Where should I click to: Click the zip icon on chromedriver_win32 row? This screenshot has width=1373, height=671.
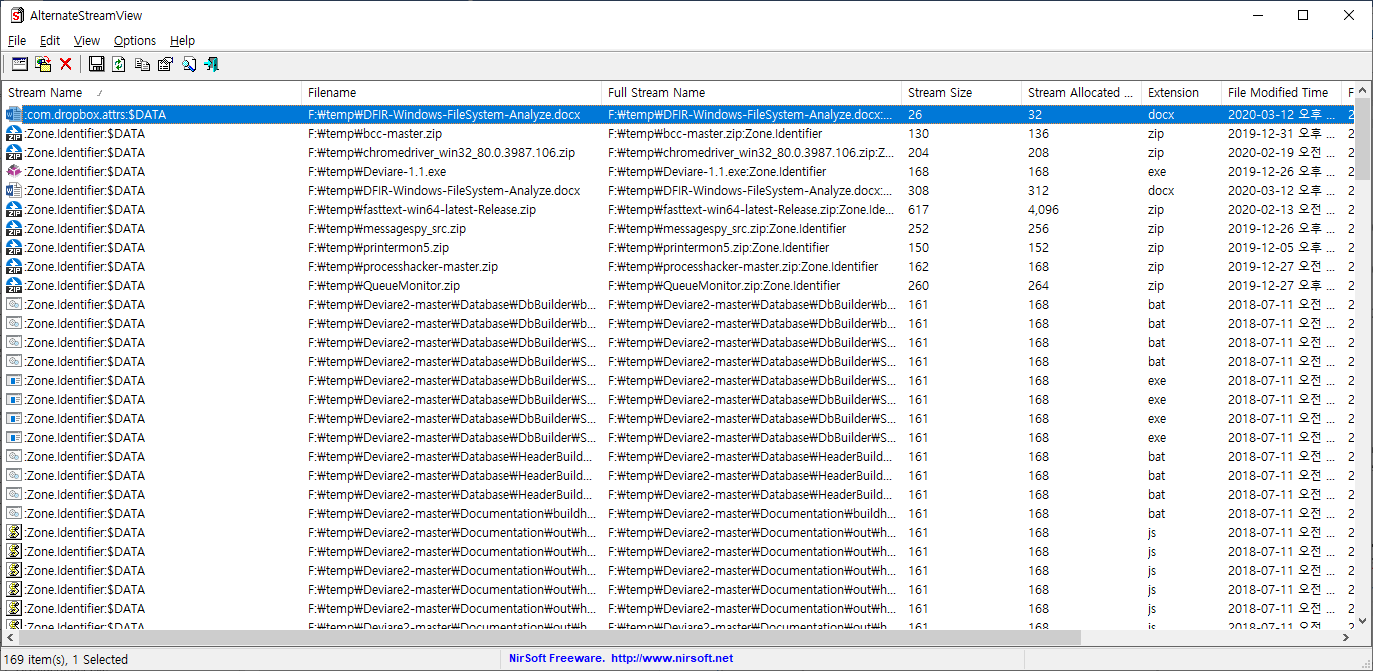click(x=14, y=152)
